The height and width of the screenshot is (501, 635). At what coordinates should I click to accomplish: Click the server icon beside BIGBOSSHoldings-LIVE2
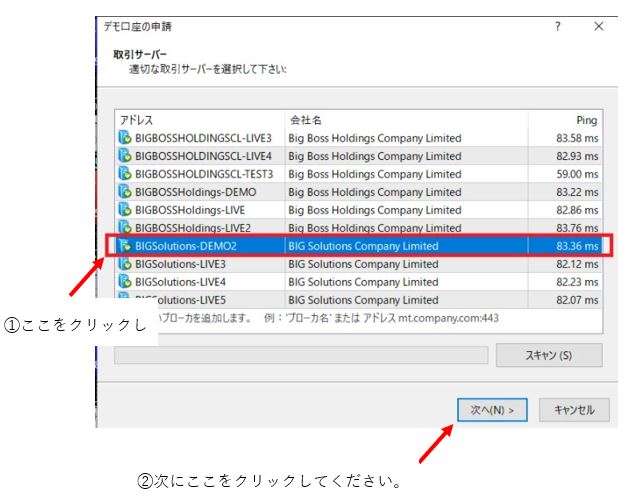tap(125, 228)
